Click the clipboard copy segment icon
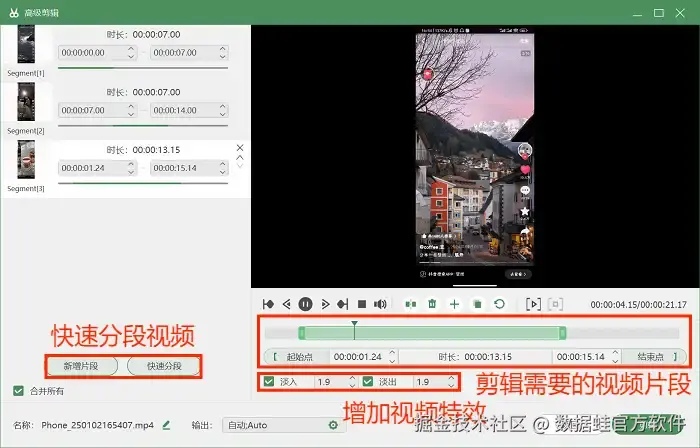Image resolution: width=700 pixels, height=448 pixels. click(477, 304)
